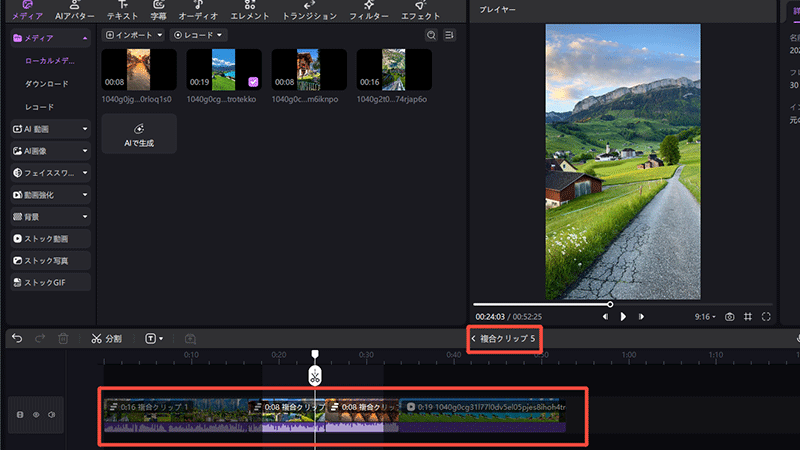Open the レコード dropdown in media toolbar
800x450 pixels.
(x=198, y=35)
